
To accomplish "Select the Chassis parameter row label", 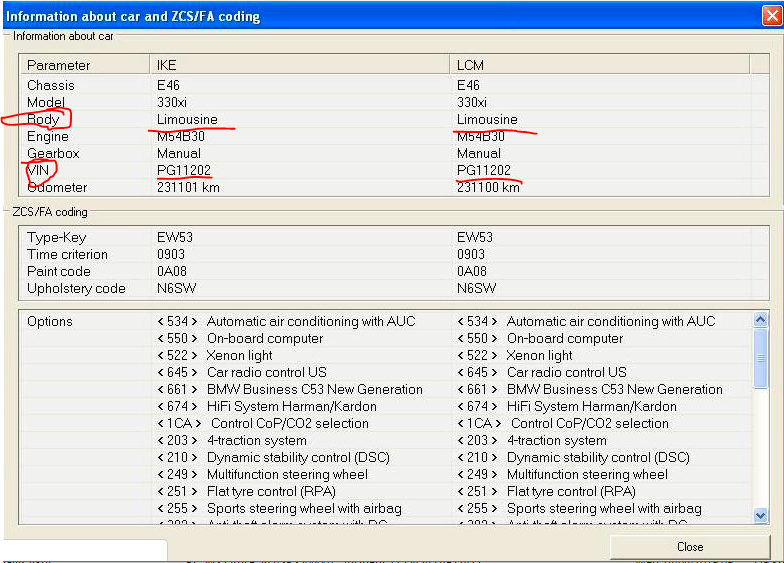I will [x=51, y=86].
